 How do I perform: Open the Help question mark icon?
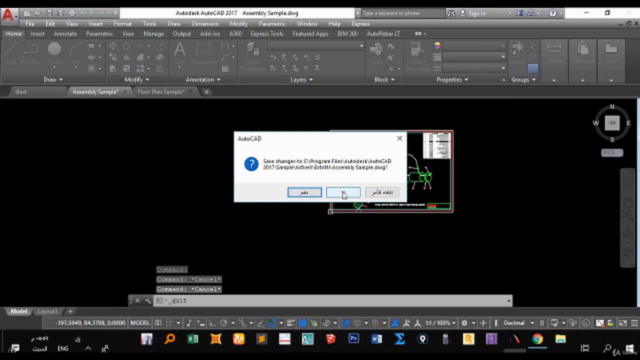[x=553, y=13]
